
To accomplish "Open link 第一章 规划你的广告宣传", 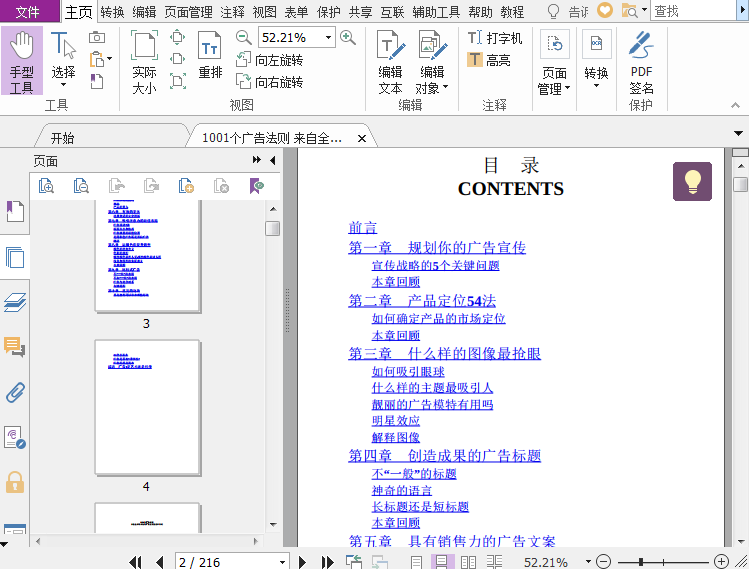I will (437, 247).
